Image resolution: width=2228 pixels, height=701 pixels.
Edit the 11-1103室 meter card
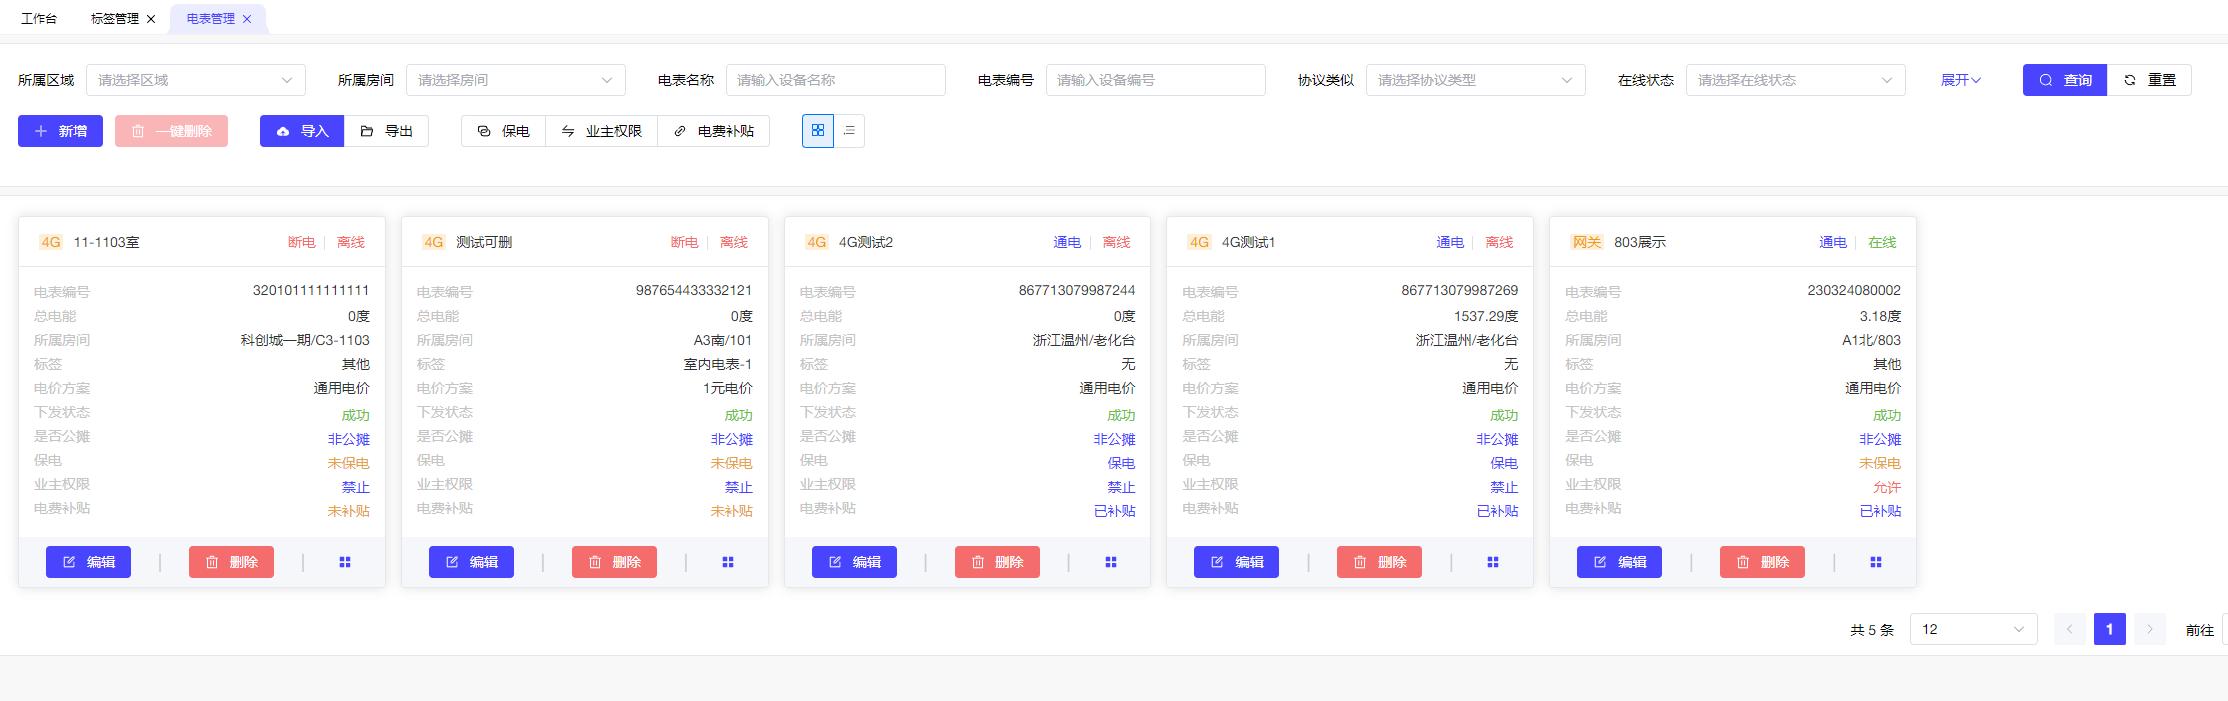tap(88, 562)
